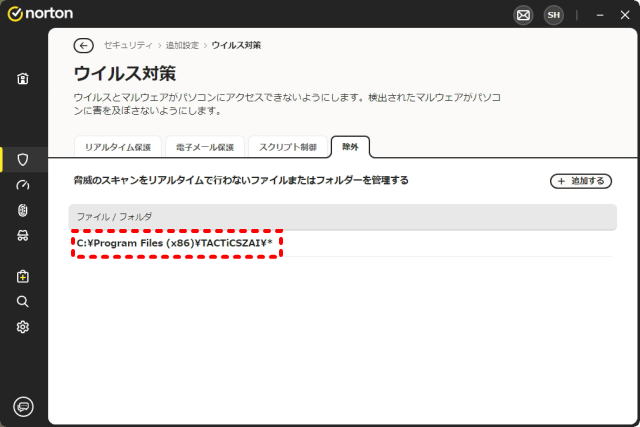
Task: Switch to the スクリプト制御 tab
Action: pyautogui.click(x=288, y=147)
